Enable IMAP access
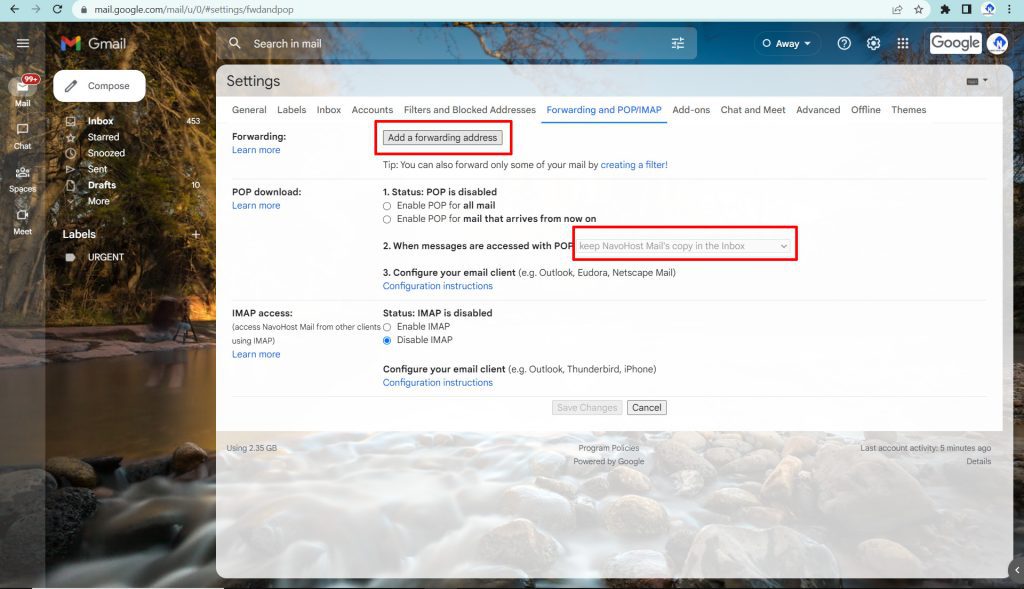 point(387,326)
